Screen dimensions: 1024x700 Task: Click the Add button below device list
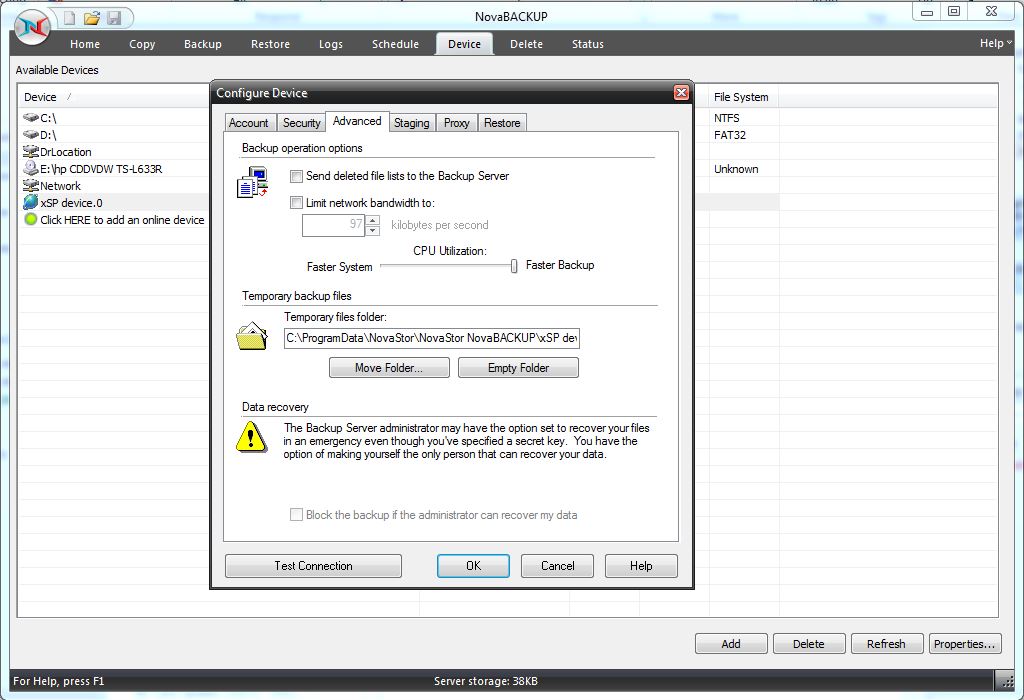pos(731,644)
